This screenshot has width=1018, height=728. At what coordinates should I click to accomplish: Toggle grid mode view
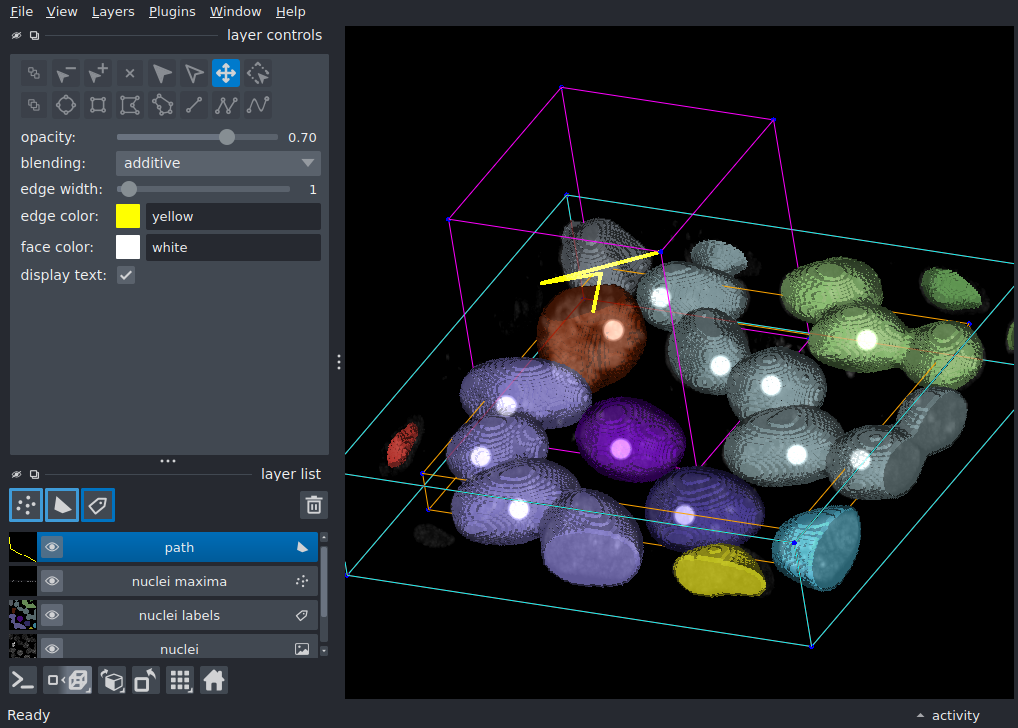point(180,681)
